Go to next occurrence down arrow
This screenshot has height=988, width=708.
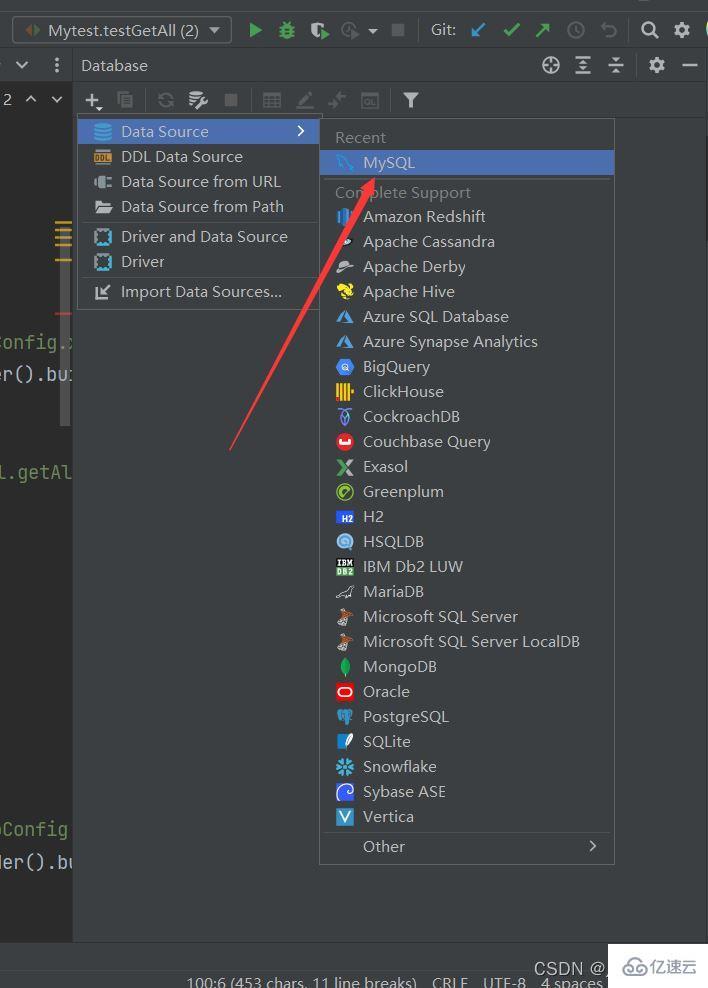[x=57, y=99]
